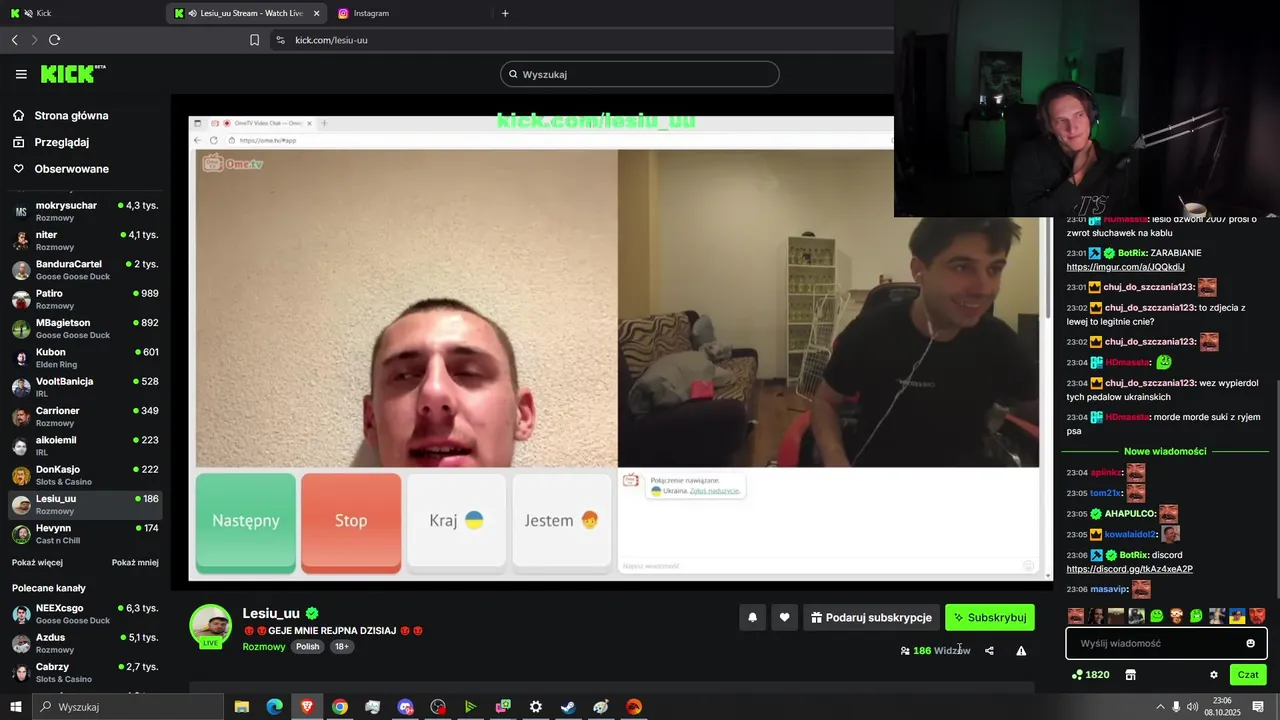Click the Rozmowy category link under stream title
This screenshot has height=720, width=1280.
(264, 647)
